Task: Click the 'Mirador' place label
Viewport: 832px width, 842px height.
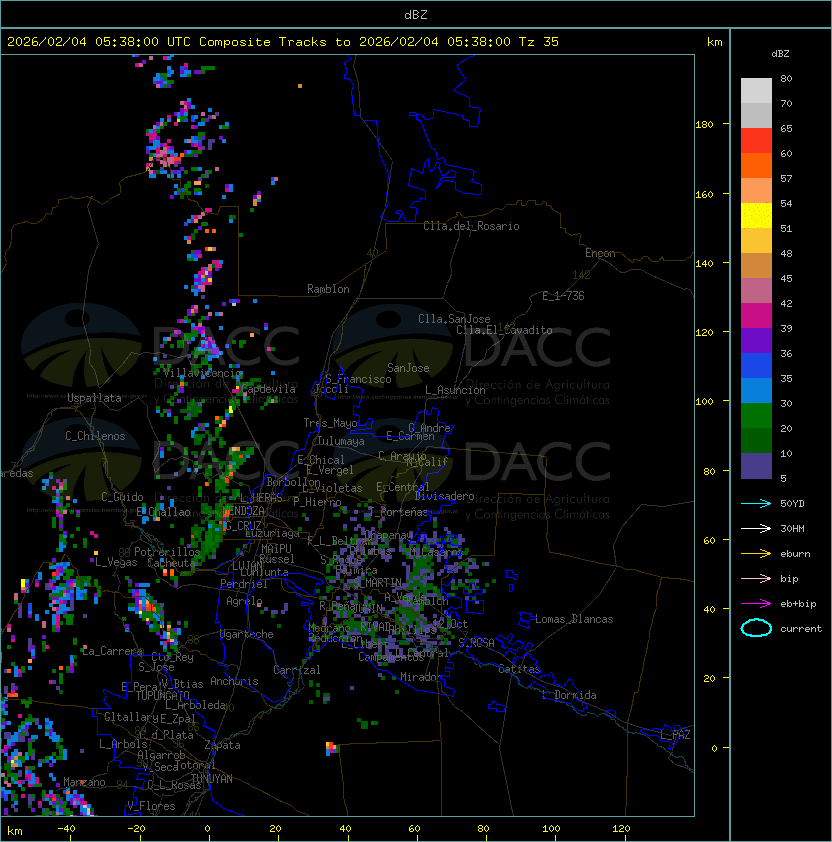Action: [x=422, y=677]
